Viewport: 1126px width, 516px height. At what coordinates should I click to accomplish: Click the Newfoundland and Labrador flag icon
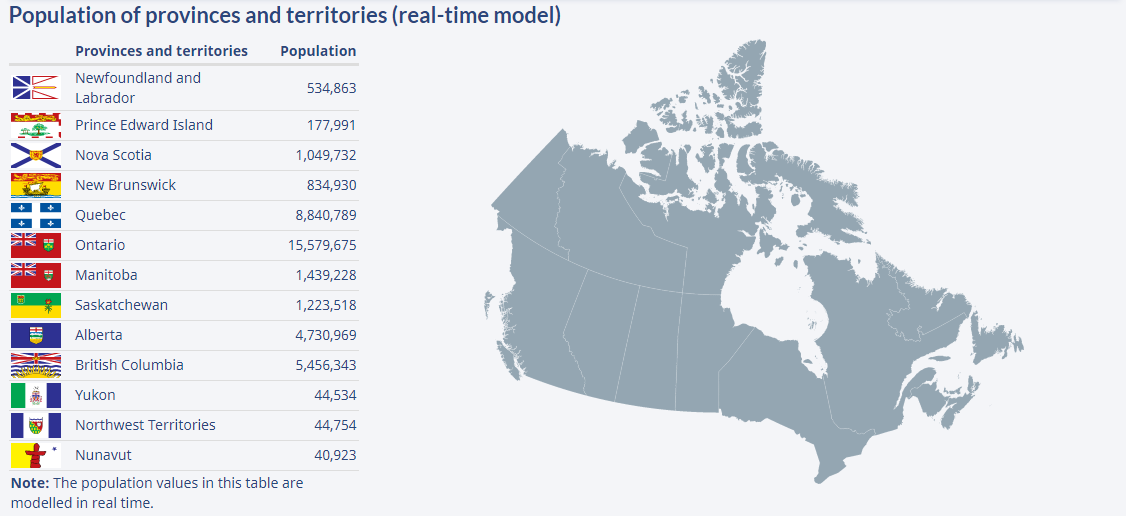pos(36,88)
